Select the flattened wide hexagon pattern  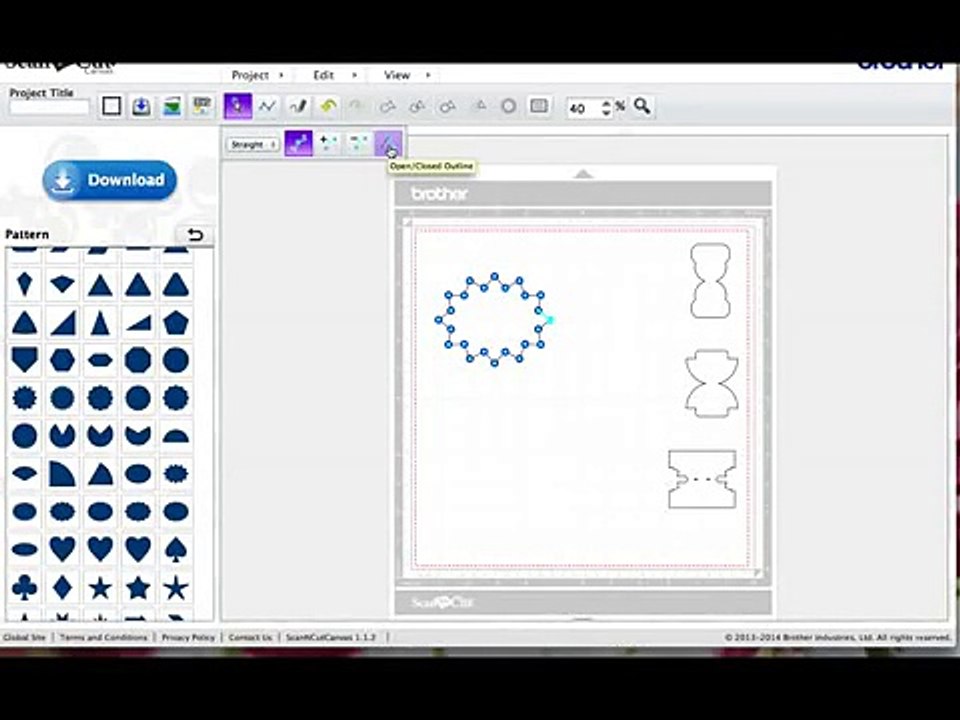100,360
